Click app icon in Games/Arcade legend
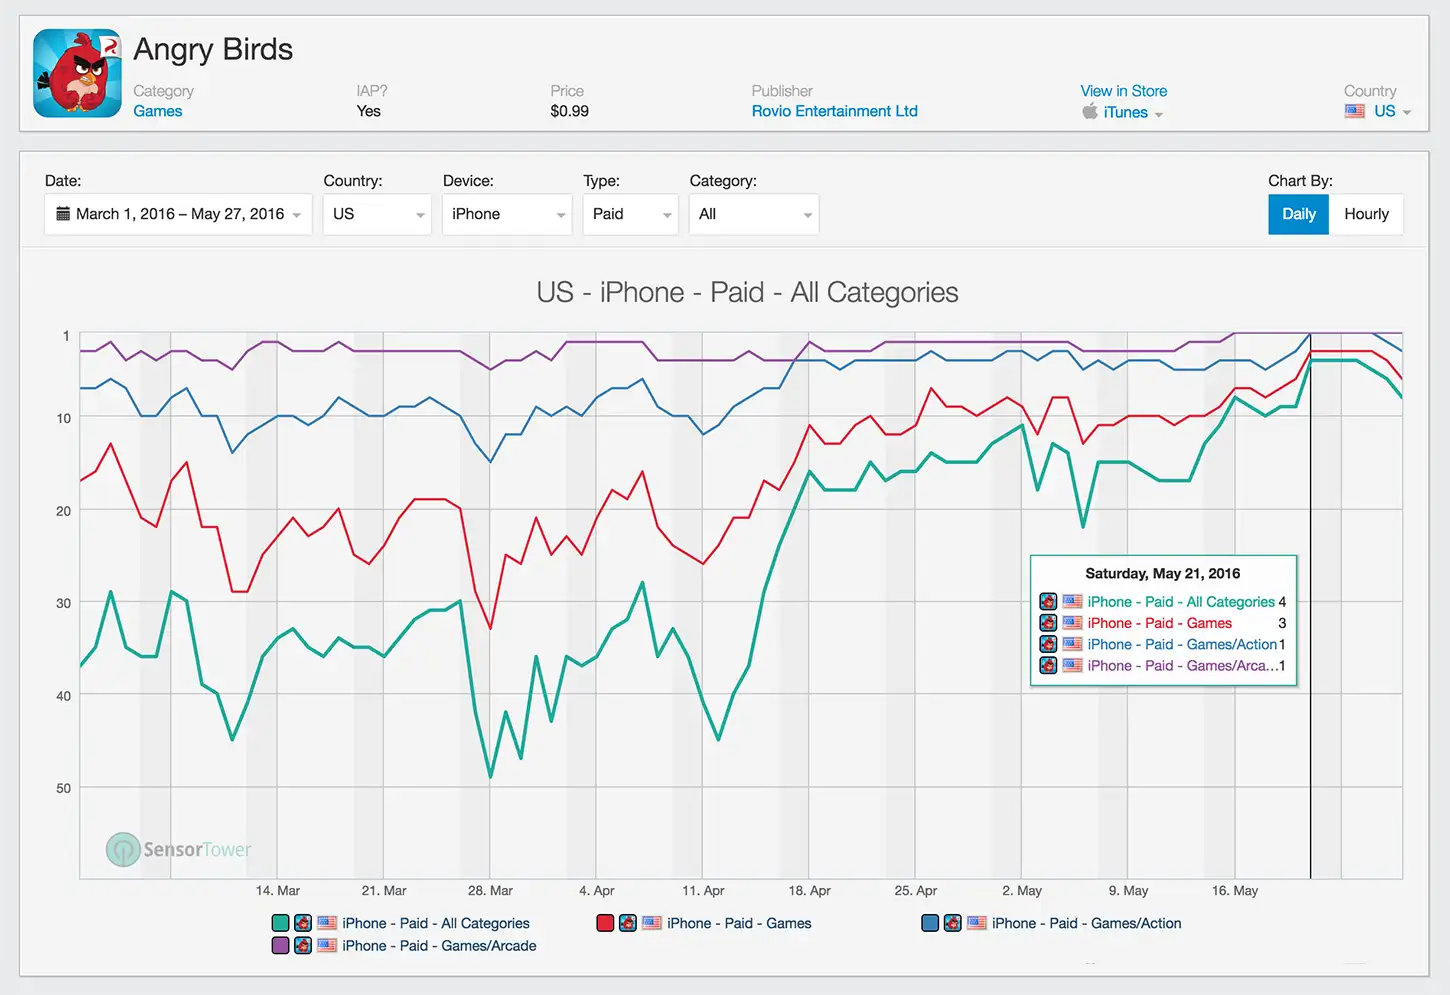 pyautogui.click(x=302, y=945)
